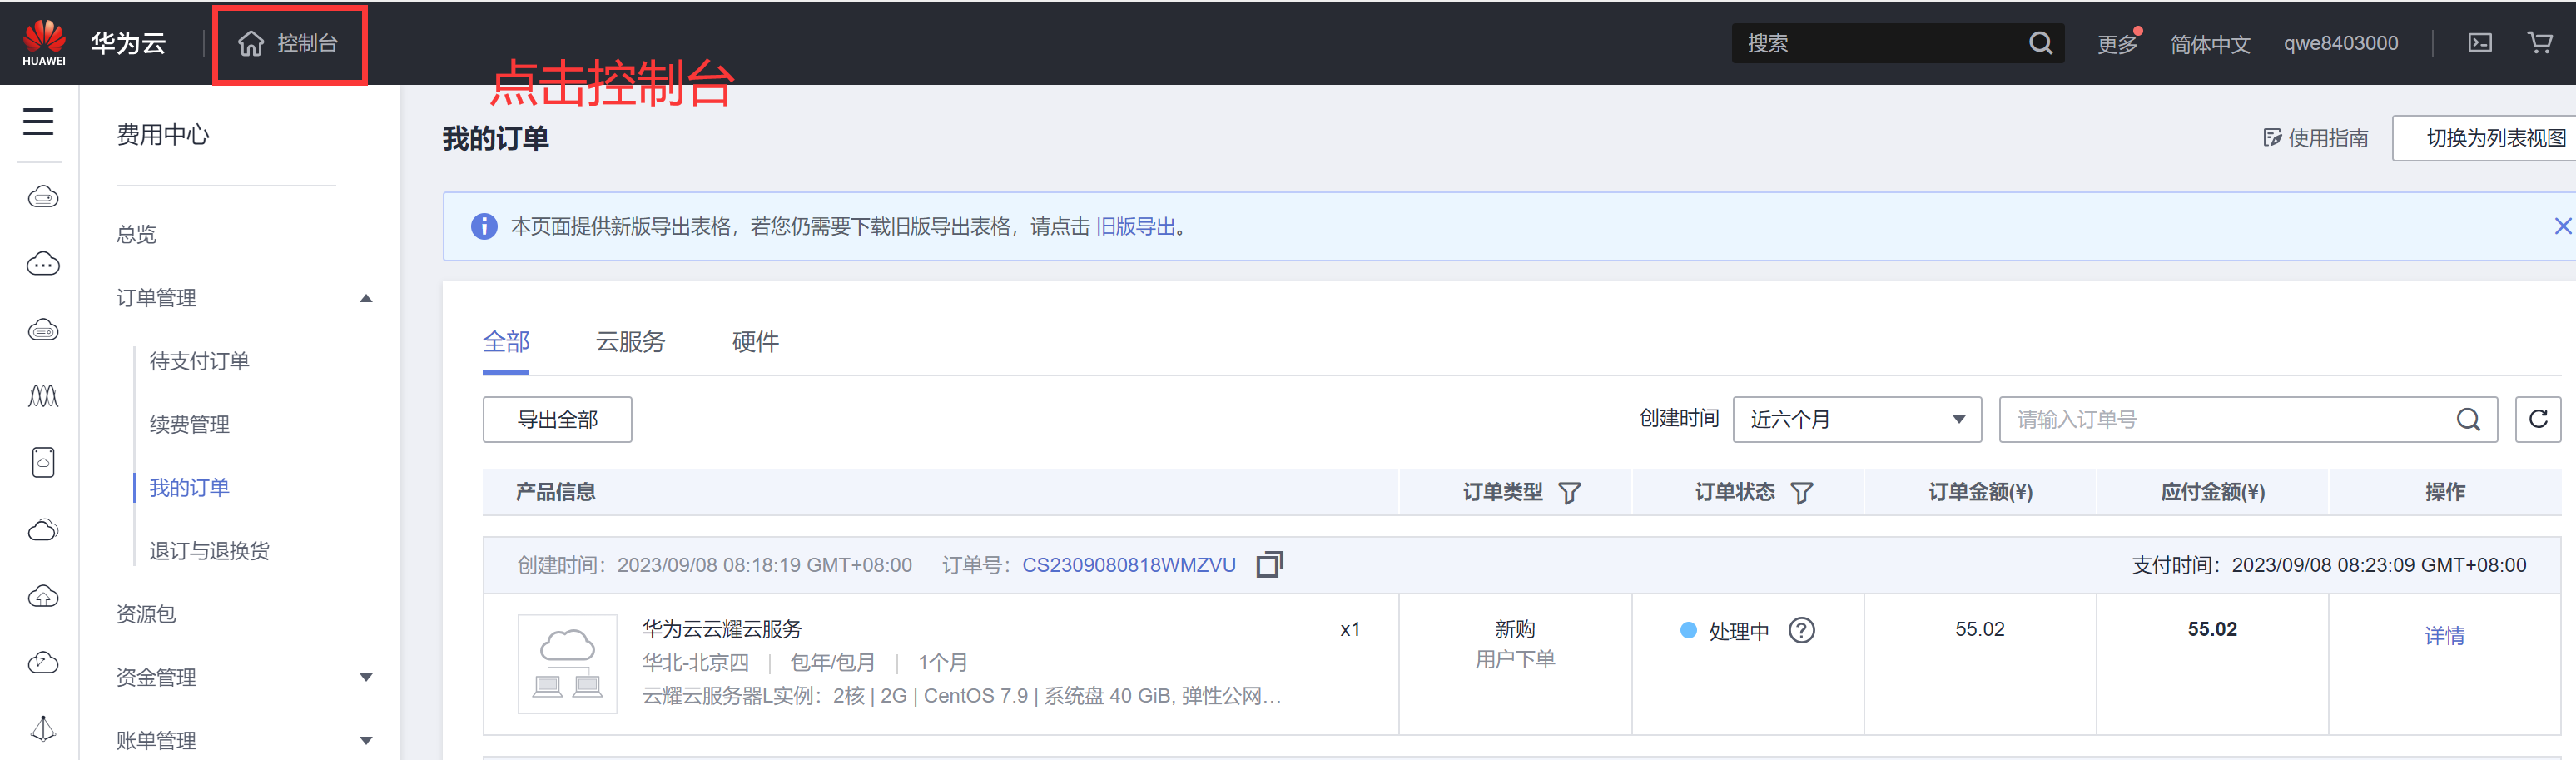Click the 导出全部 button
The image size is (2576, 760).
[557, 420]
